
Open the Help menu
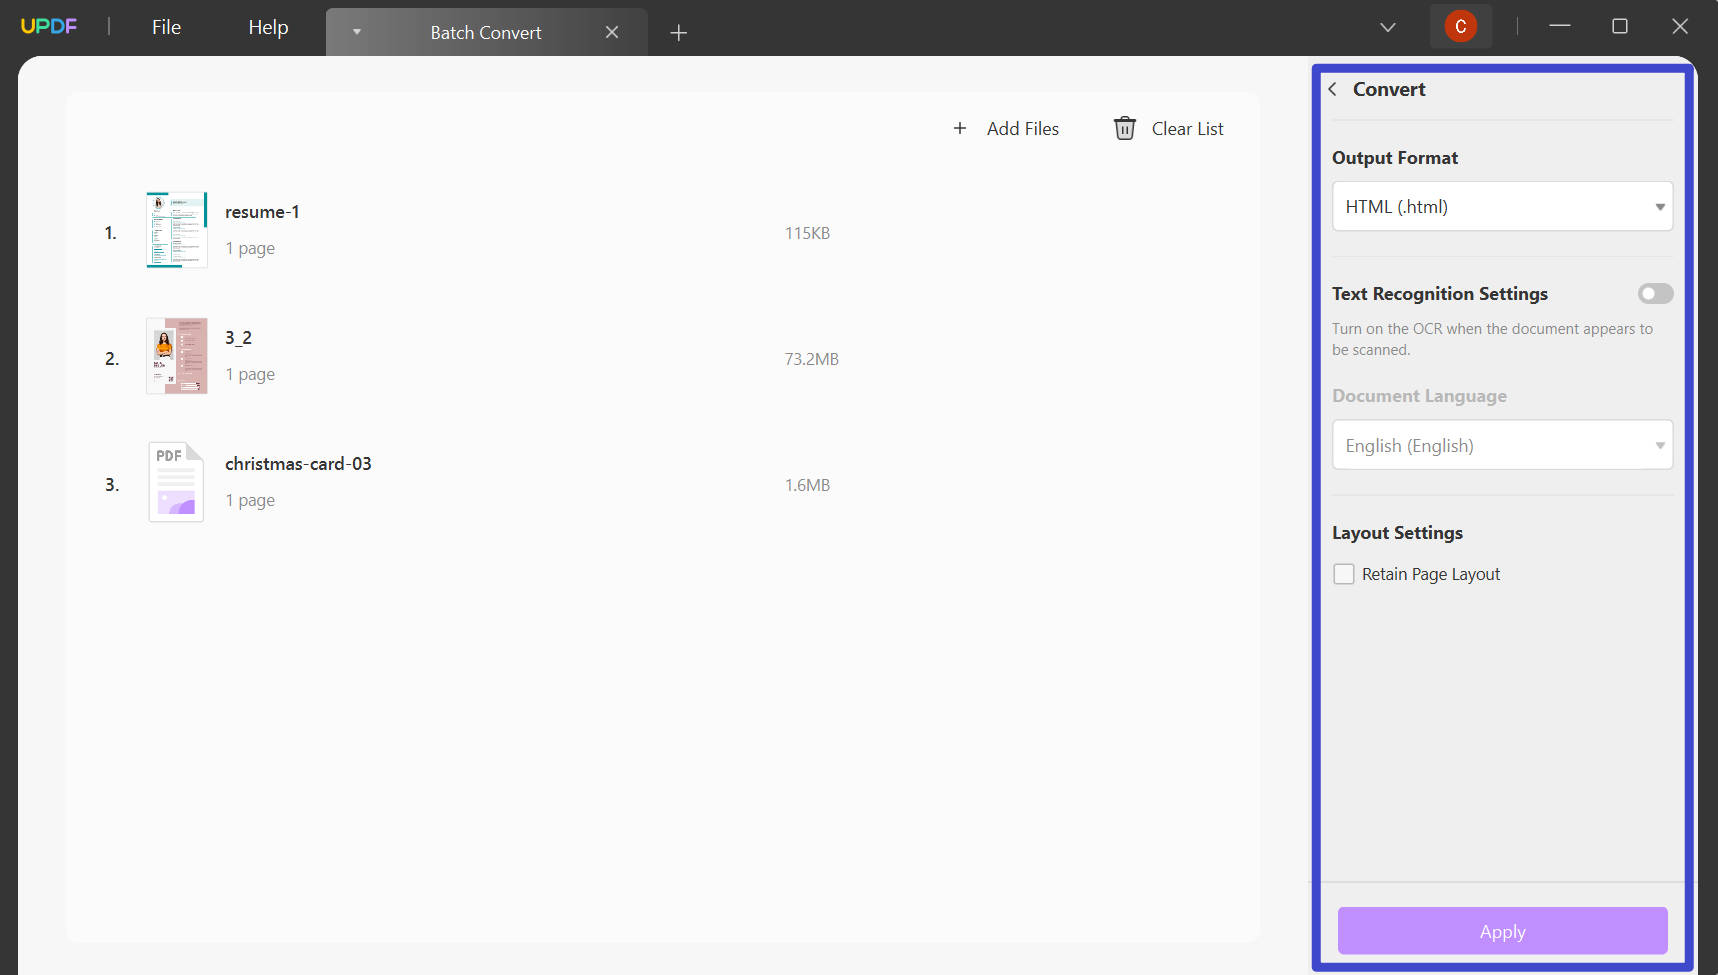[x=267, y=26]
